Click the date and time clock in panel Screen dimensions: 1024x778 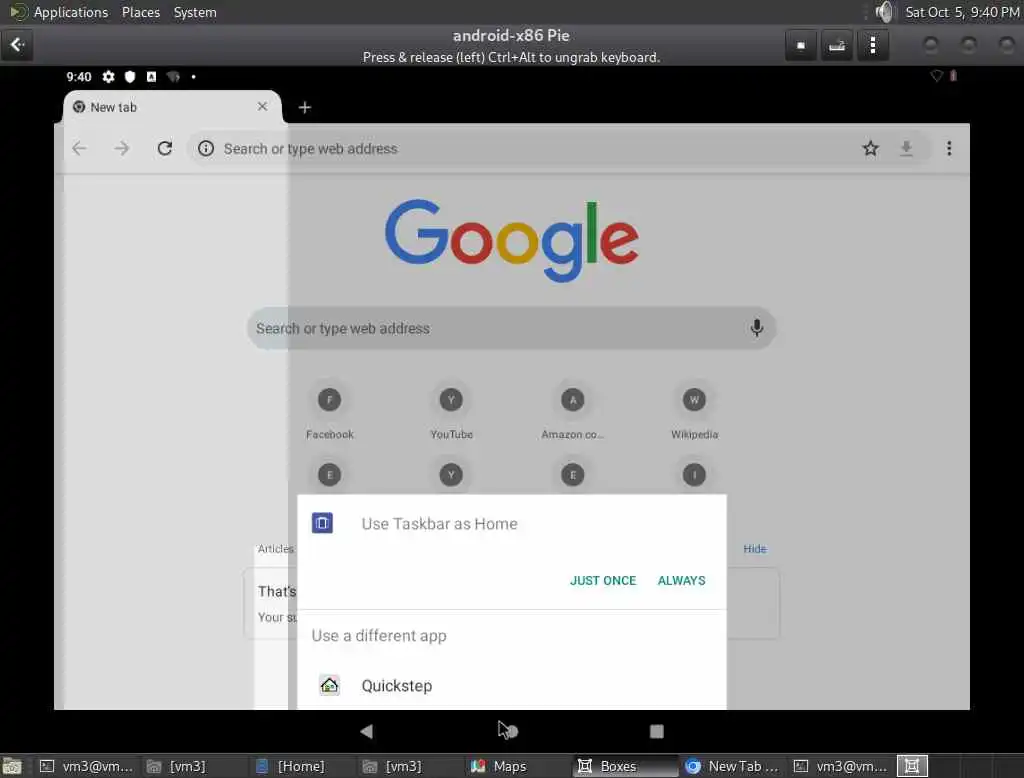pos(961,12)
